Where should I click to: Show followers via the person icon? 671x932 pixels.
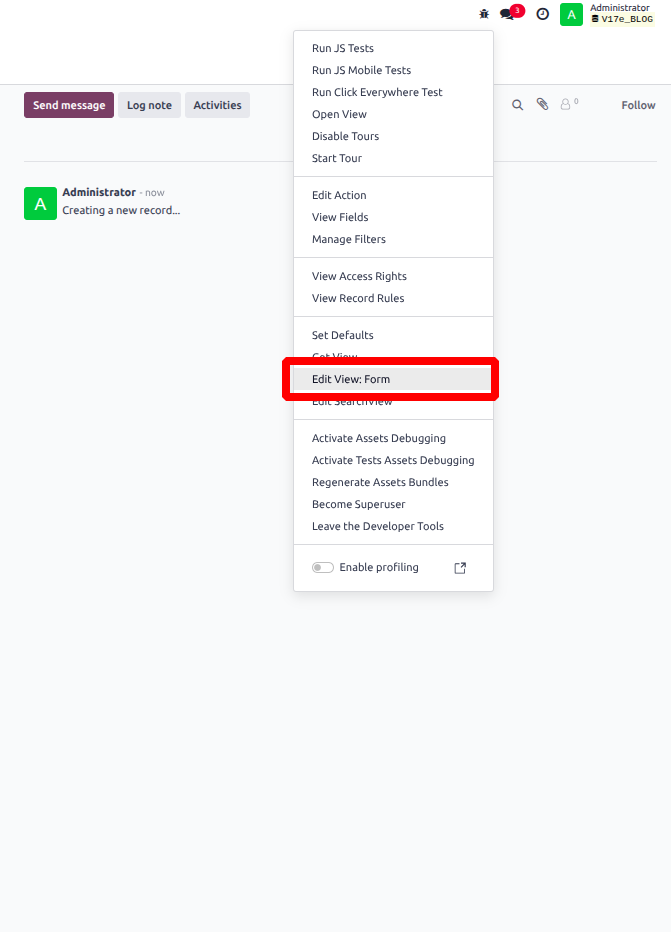[x=567, y=105]
